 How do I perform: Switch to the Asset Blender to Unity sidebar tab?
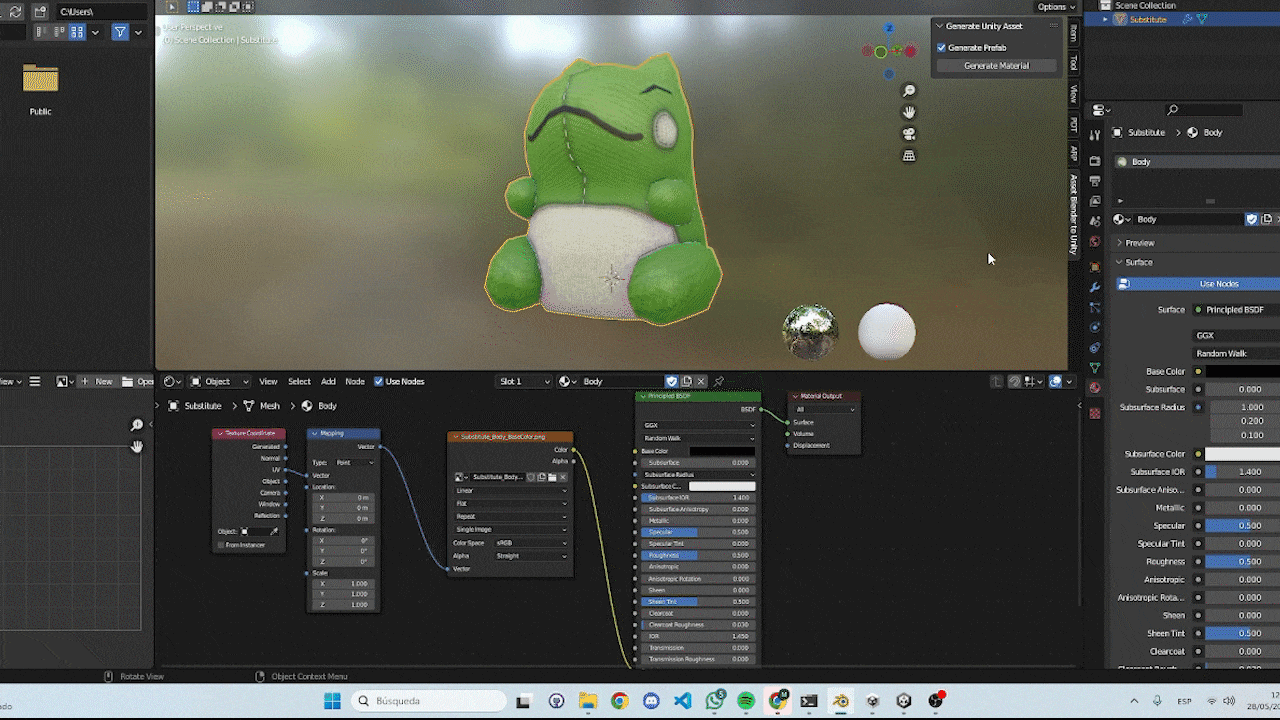1074,214
